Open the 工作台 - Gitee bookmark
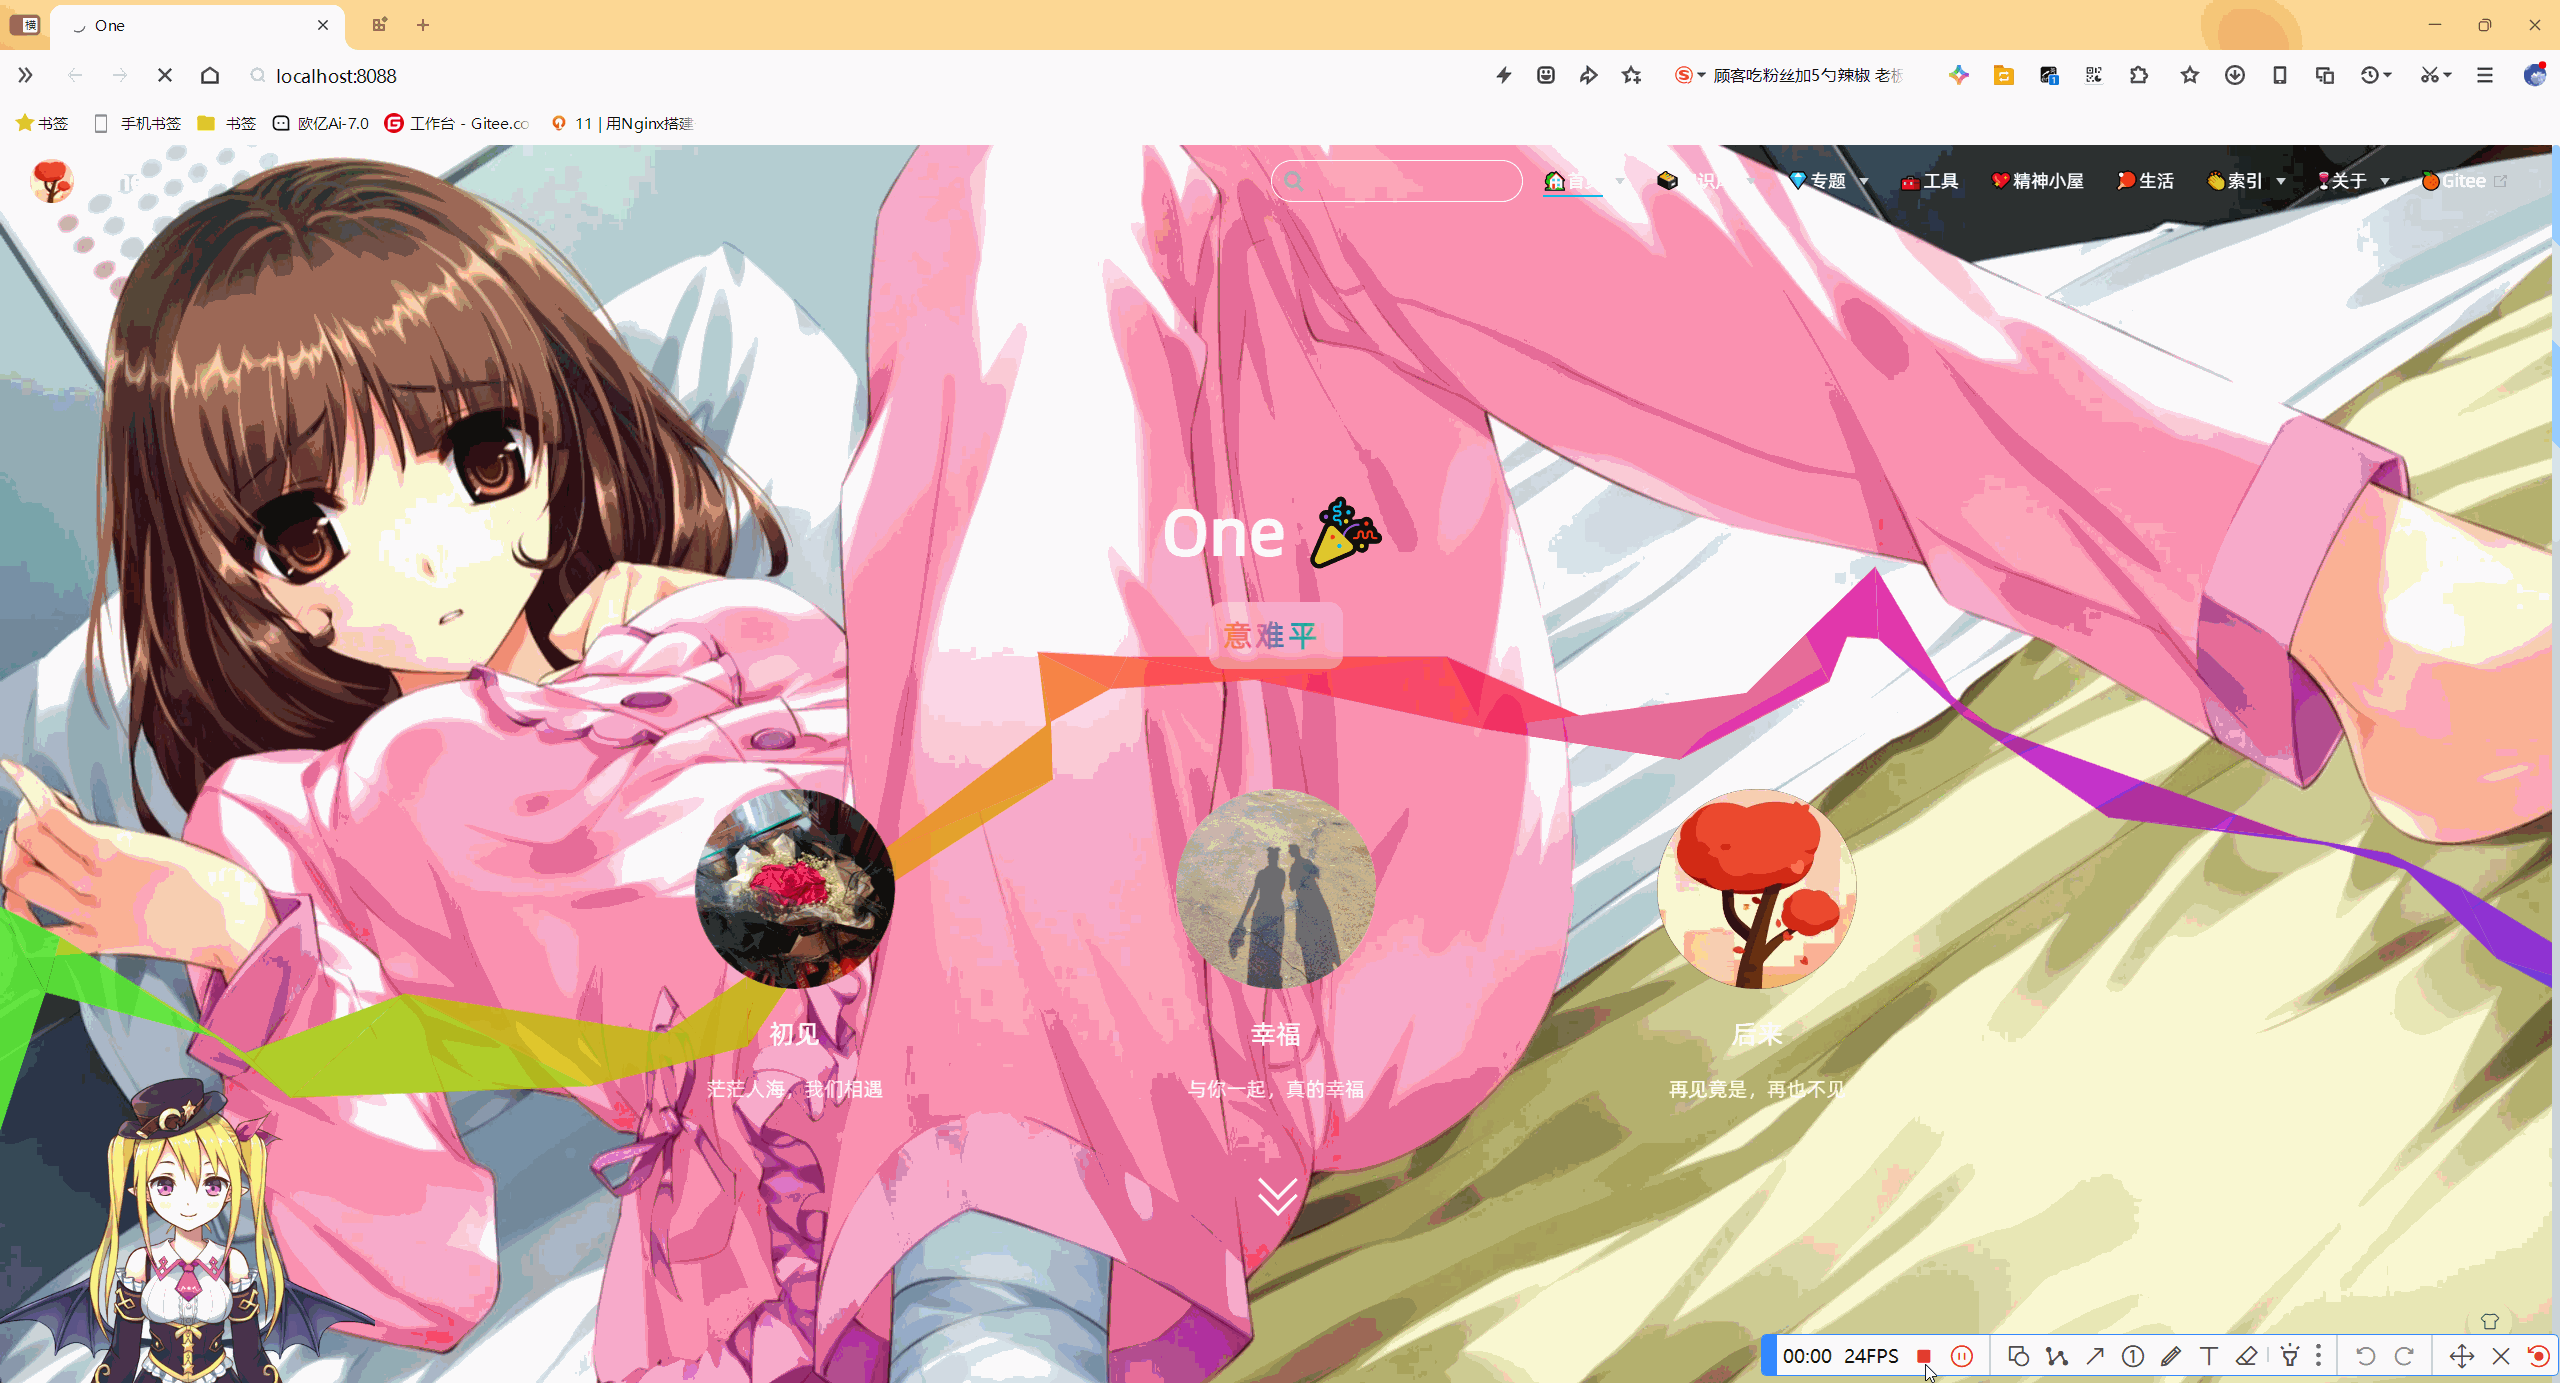The width and height of the screenshot is (2560, 1383). point(458,123)
